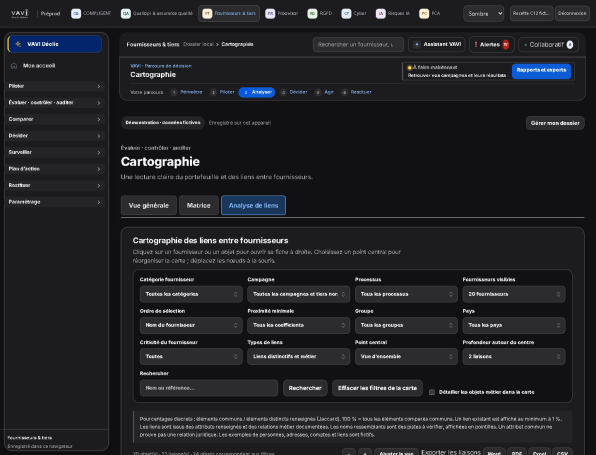Click the Assistant VAVI sparkle icon
The image size is (596, 455).
pos(417,44)
